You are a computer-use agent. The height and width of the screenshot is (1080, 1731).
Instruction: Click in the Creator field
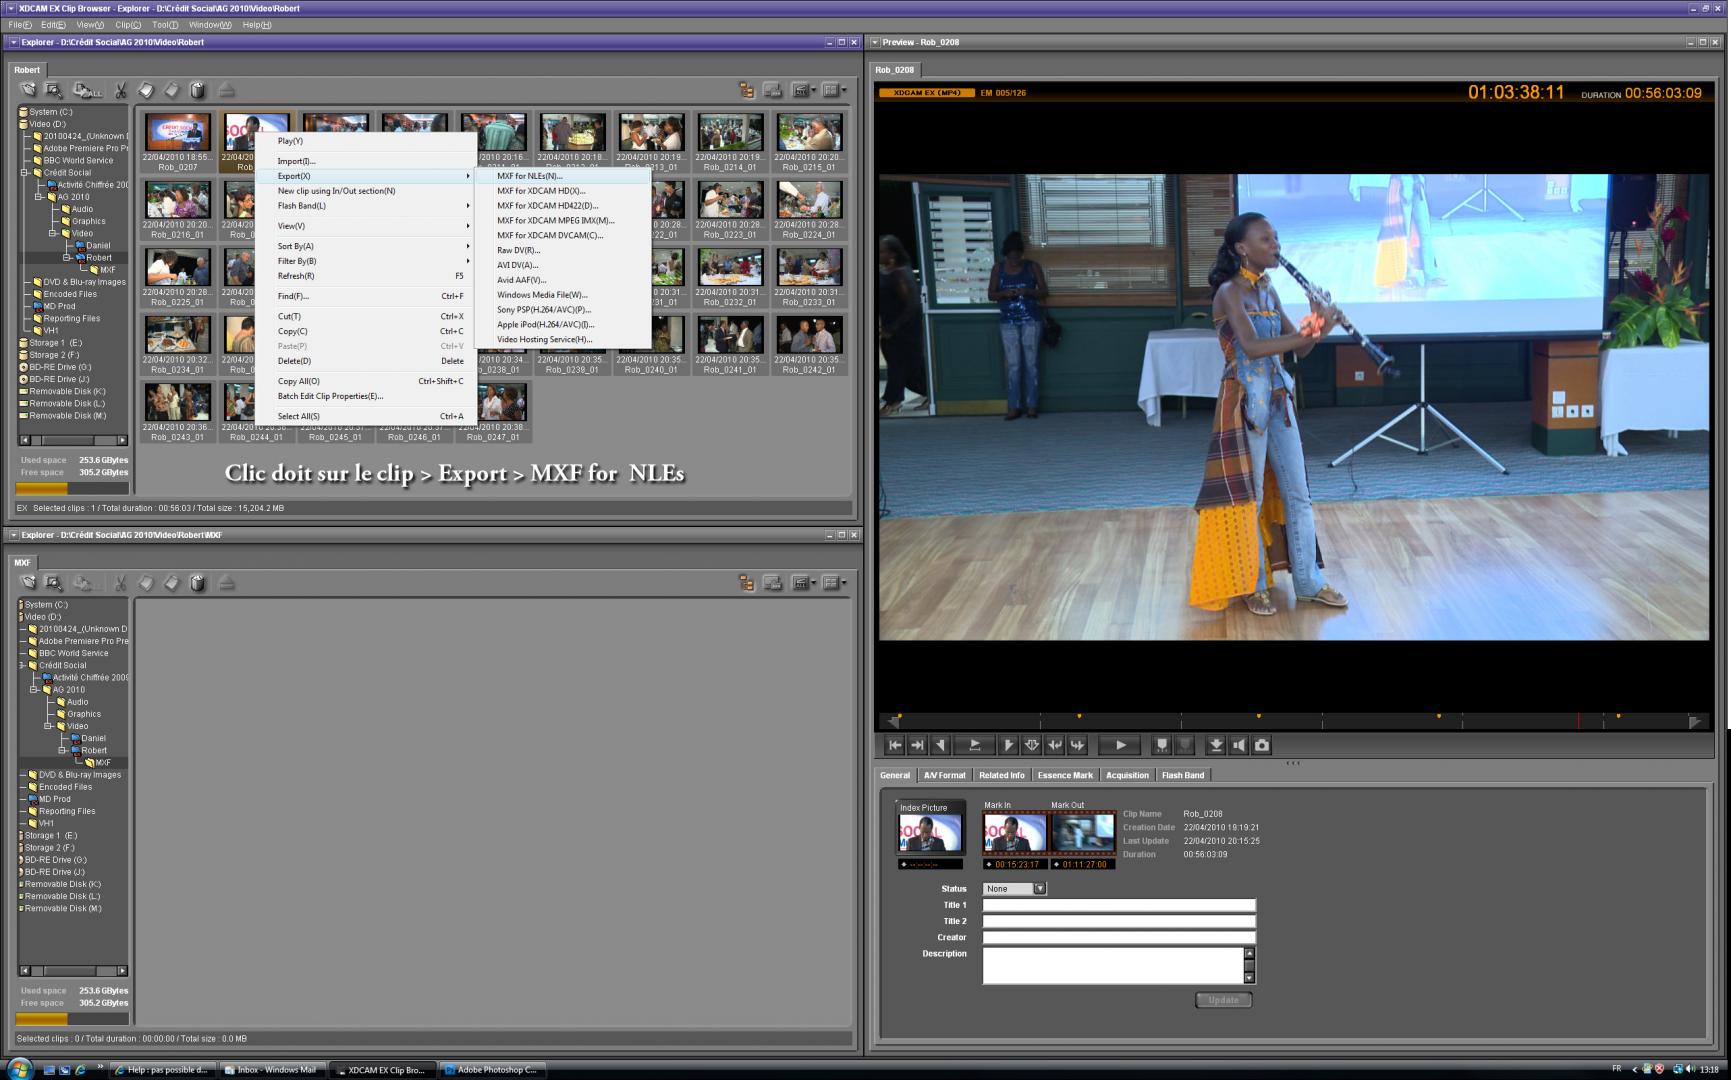[x=1118, y=938]
